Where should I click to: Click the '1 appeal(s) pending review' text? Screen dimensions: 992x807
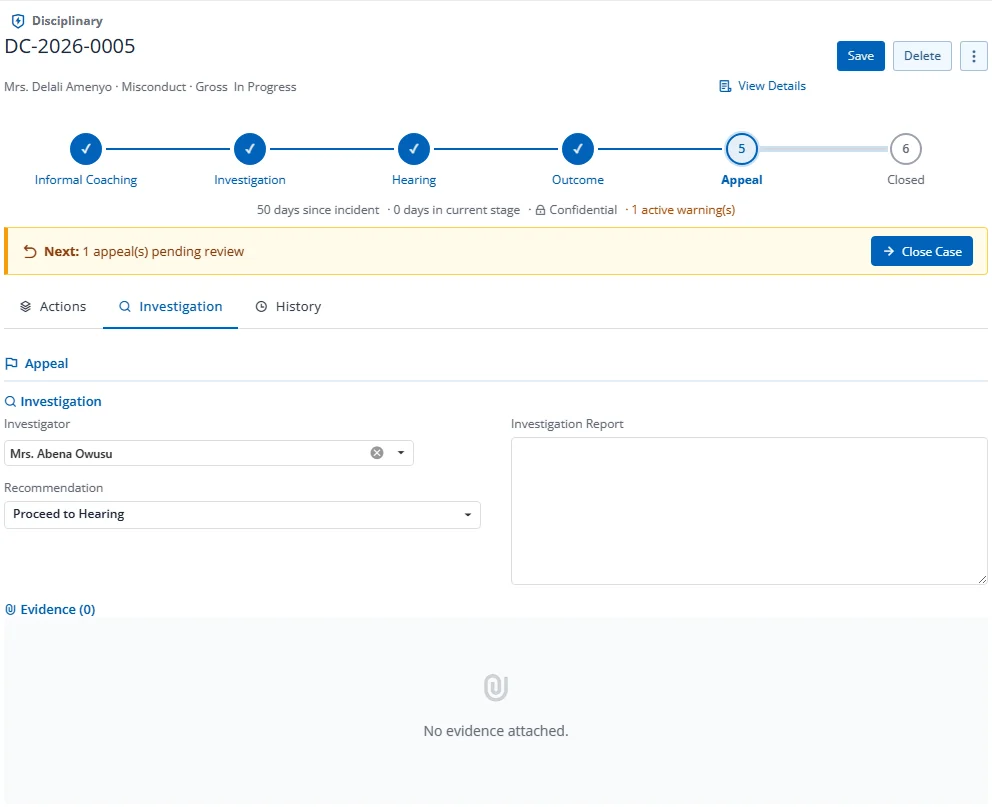[x=163, y=252]
